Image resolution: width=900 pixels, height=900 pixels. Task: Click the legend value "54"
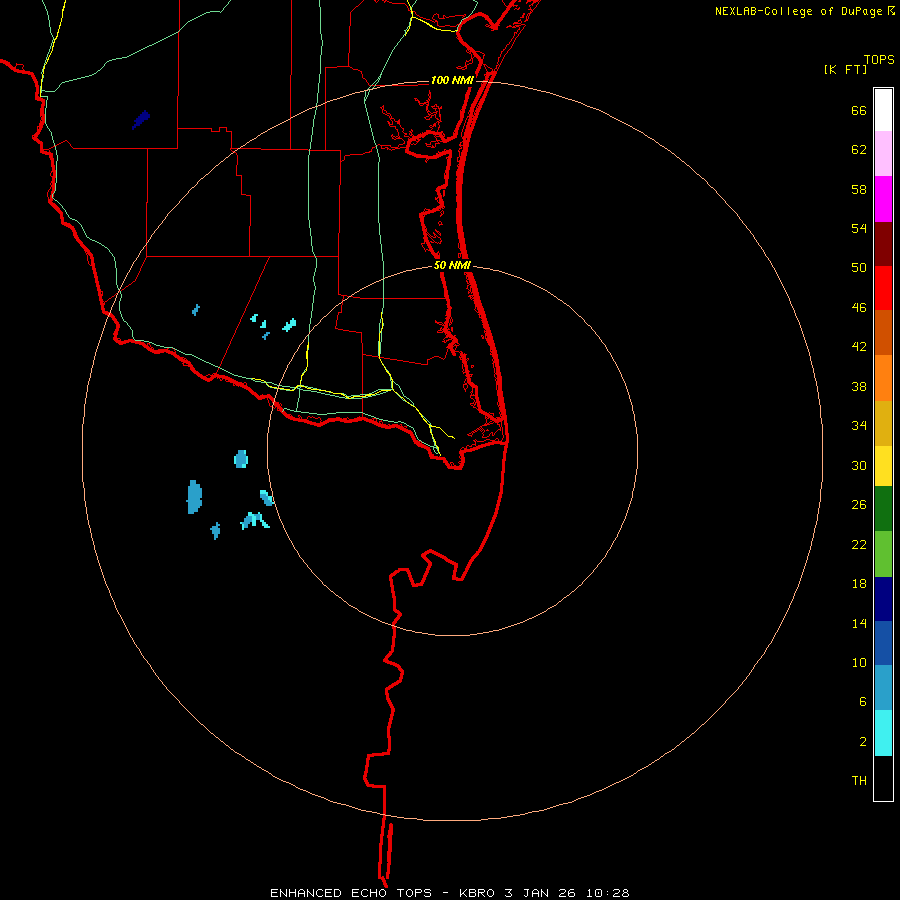pyautogui.click(x=859, y=228)
